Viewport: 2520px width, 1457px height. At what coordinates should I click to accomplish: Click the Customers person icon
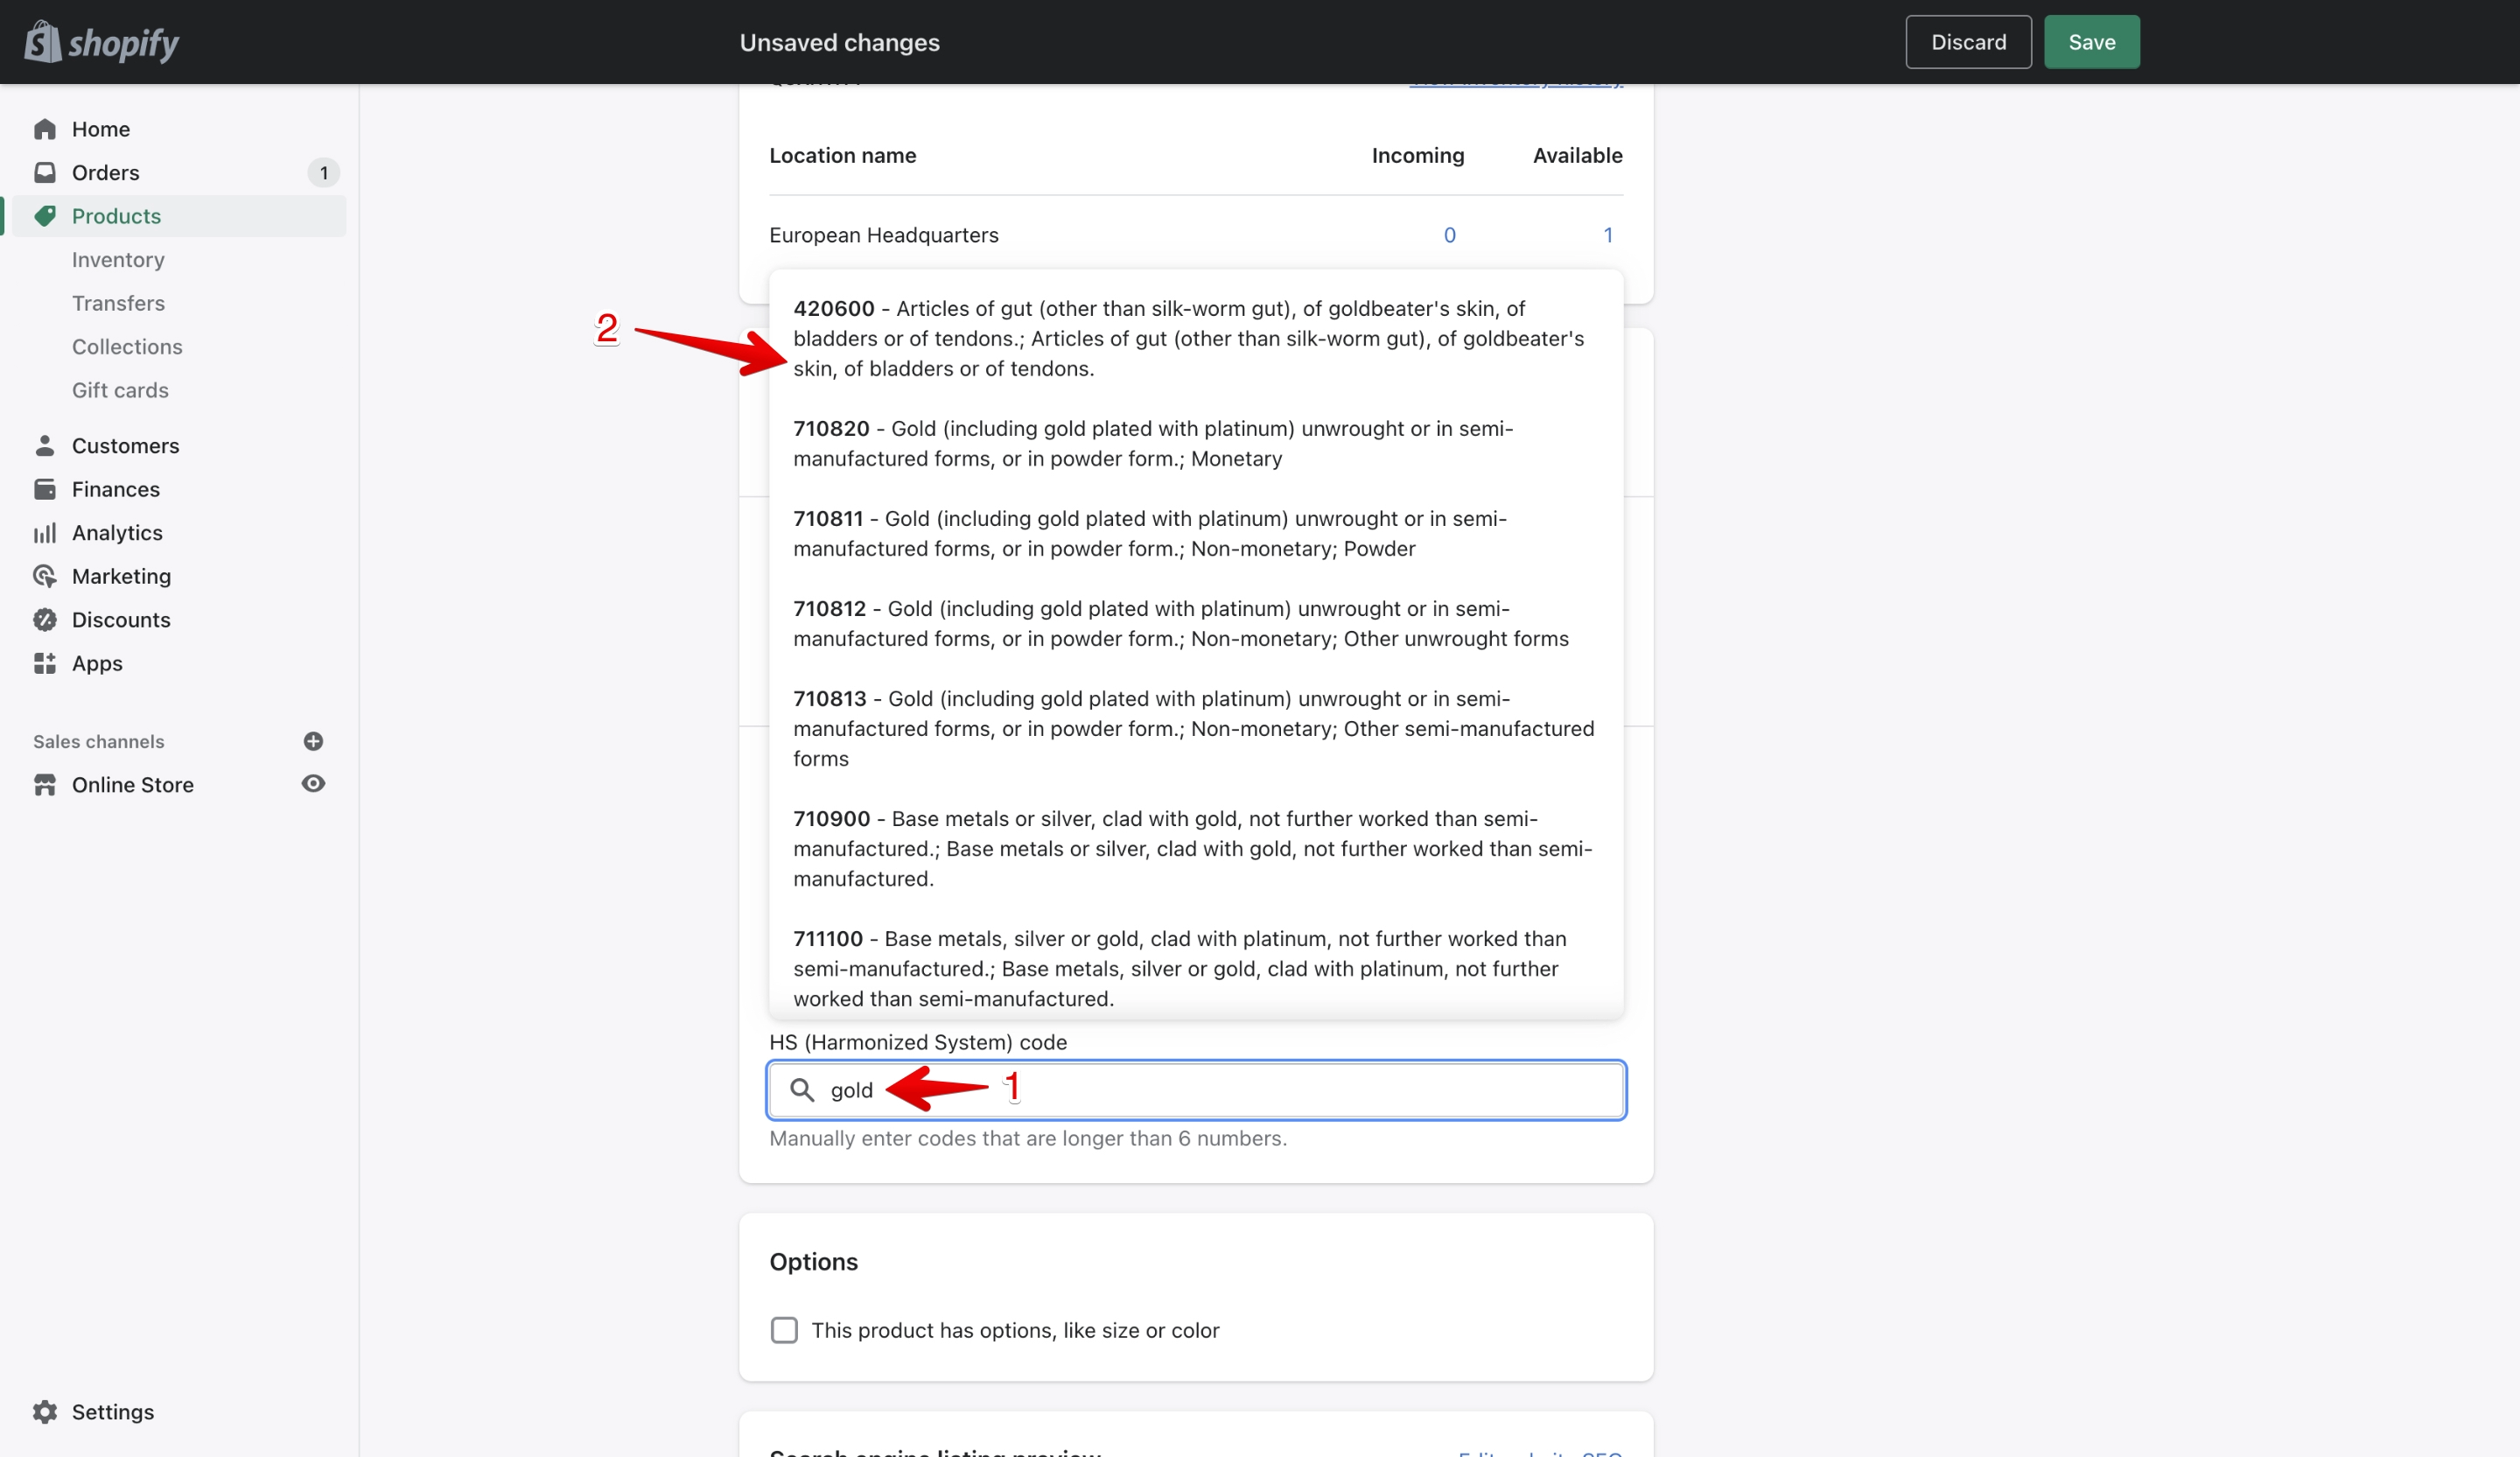point(45,445)
